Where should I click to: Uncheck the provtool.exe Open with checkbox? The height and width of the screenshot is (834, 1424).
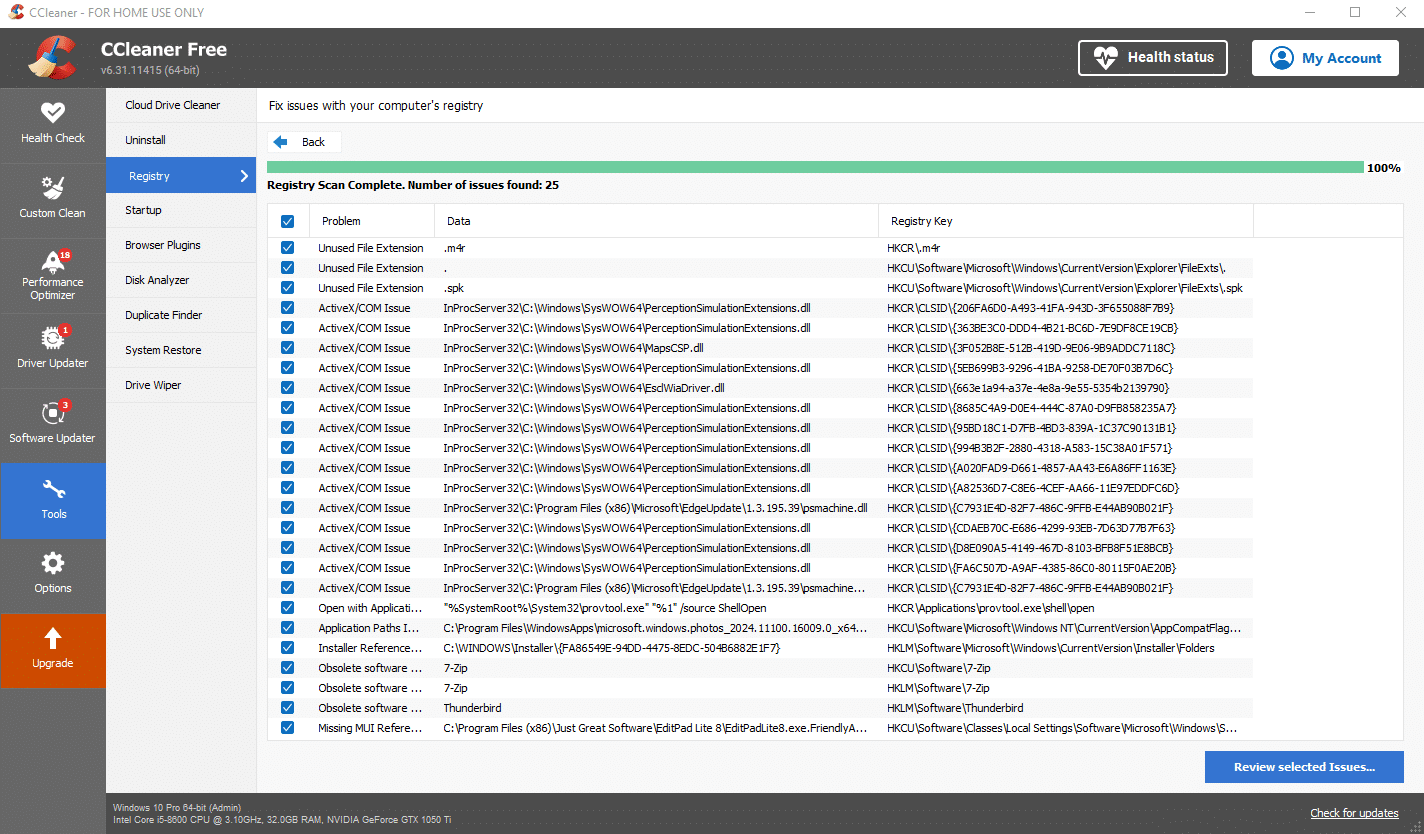288,608
